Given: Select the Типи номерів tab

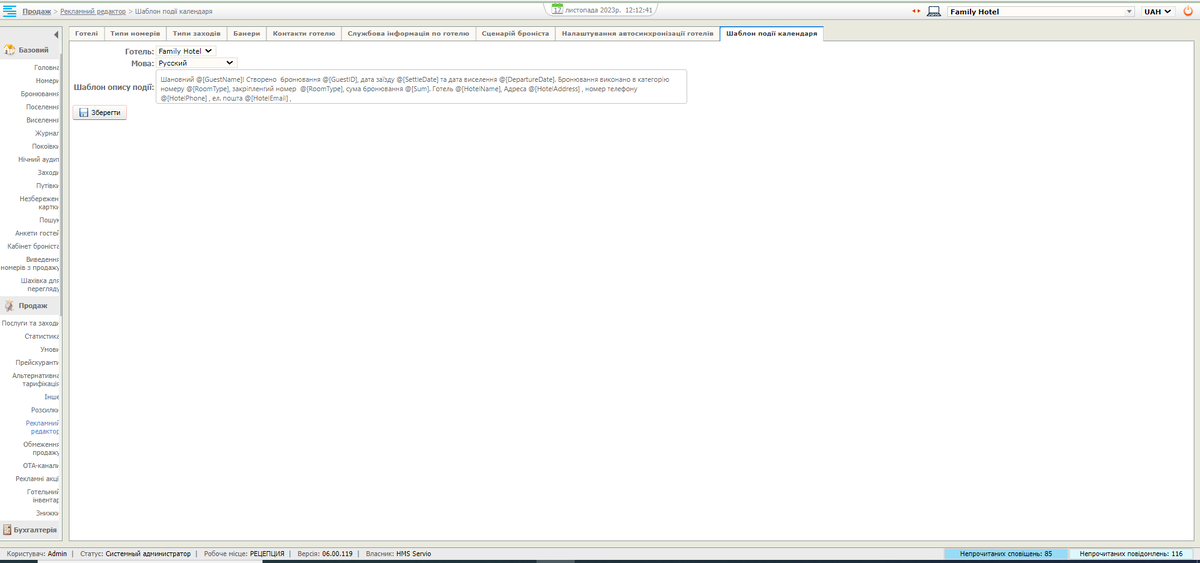Looking at the screenshot, I should (135, 33).
